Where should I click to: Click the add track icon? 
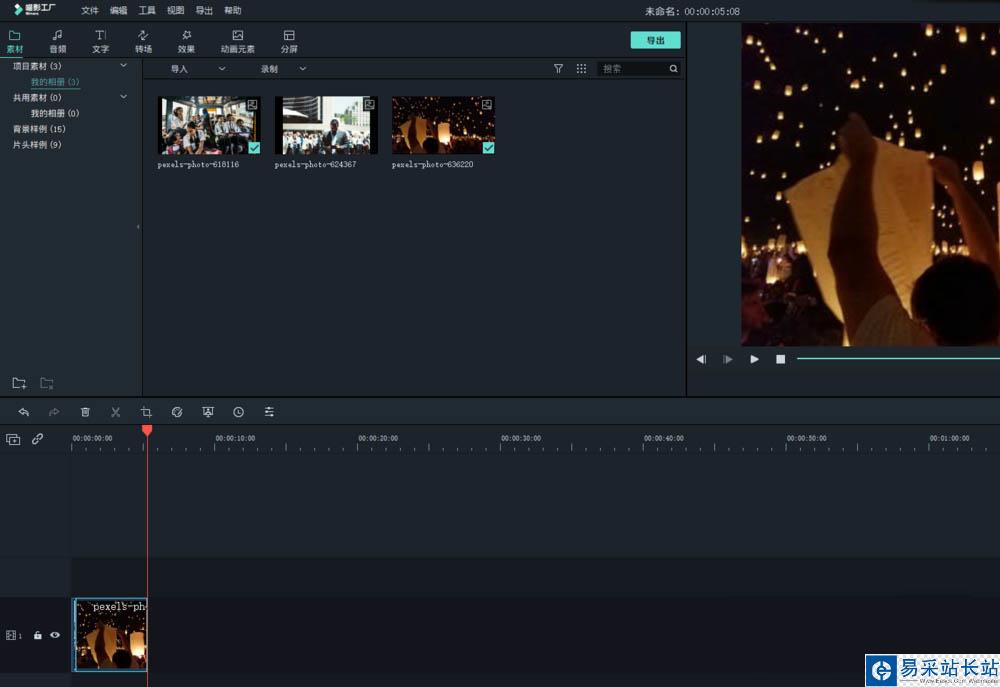(13, 439)
